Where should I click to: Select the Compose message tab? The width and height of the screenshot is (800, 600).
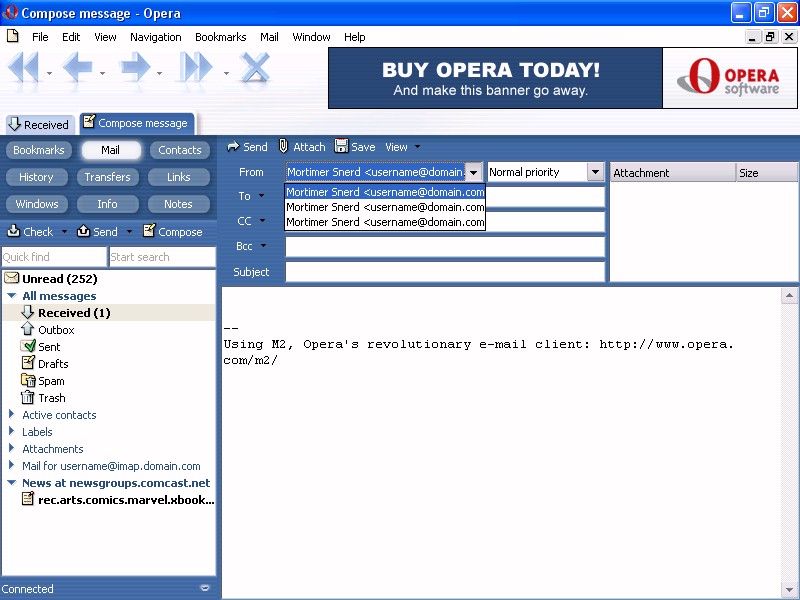coord(137,123)
